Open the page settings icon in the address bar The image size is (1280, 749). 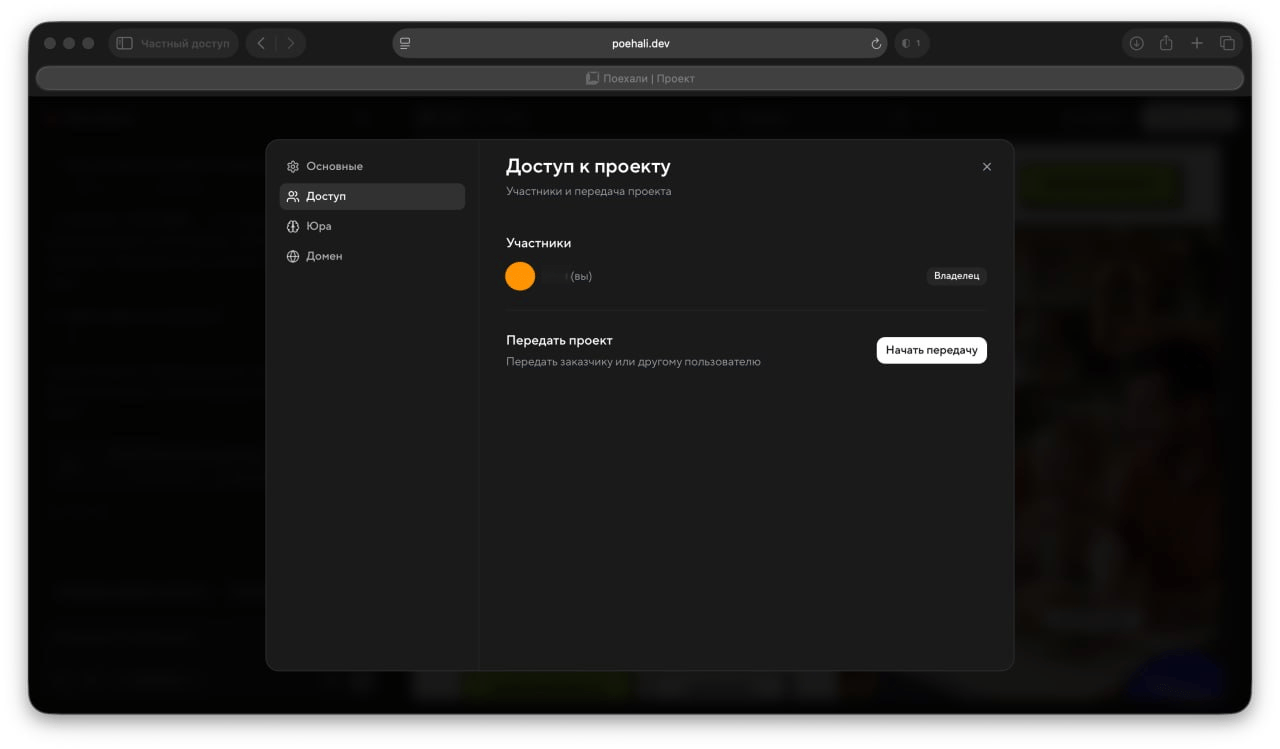click(x=405, y=43)
